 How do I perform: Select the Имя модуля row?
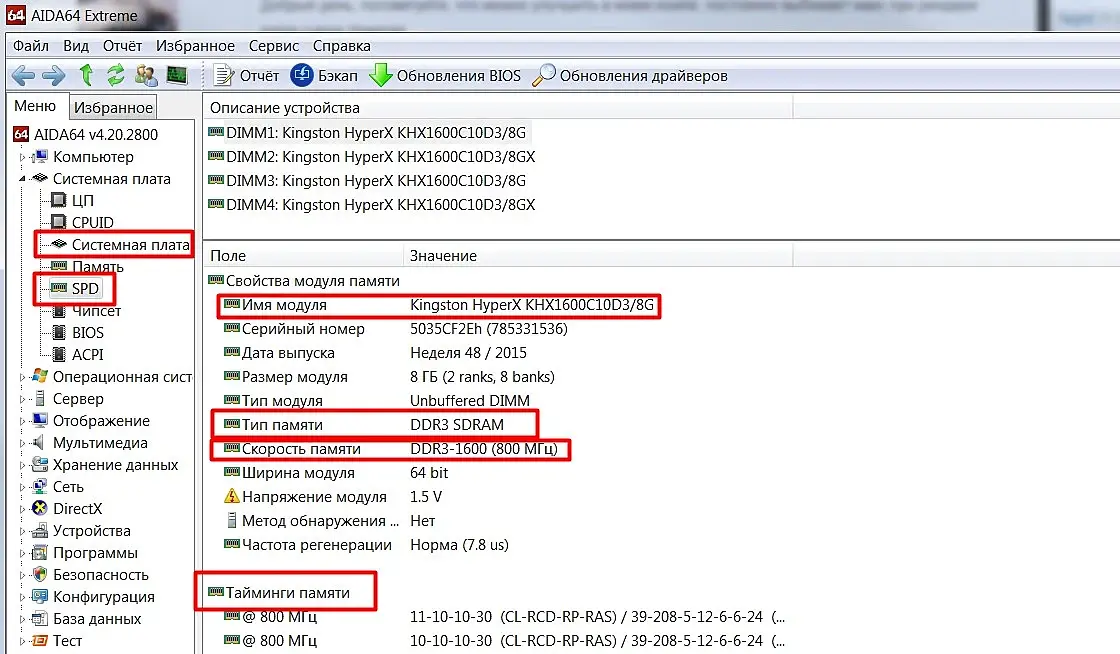pos(439,305)
